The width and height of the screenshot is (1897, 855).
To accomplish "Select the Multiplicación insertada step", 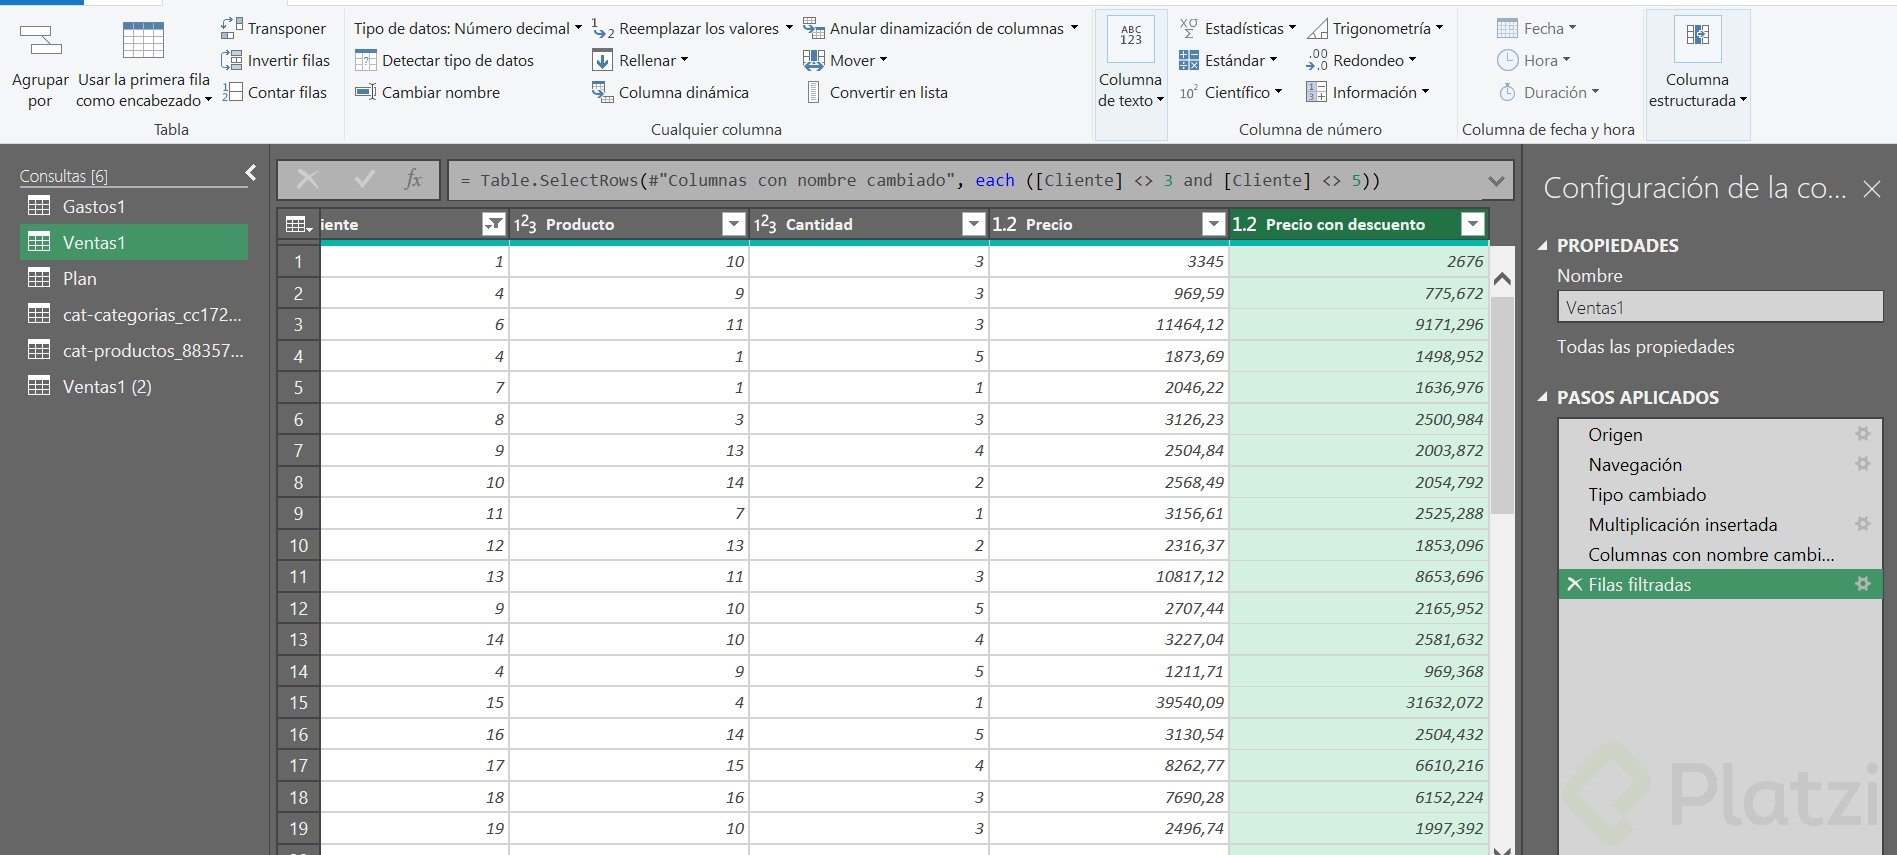I will (x=1682, y=524).
